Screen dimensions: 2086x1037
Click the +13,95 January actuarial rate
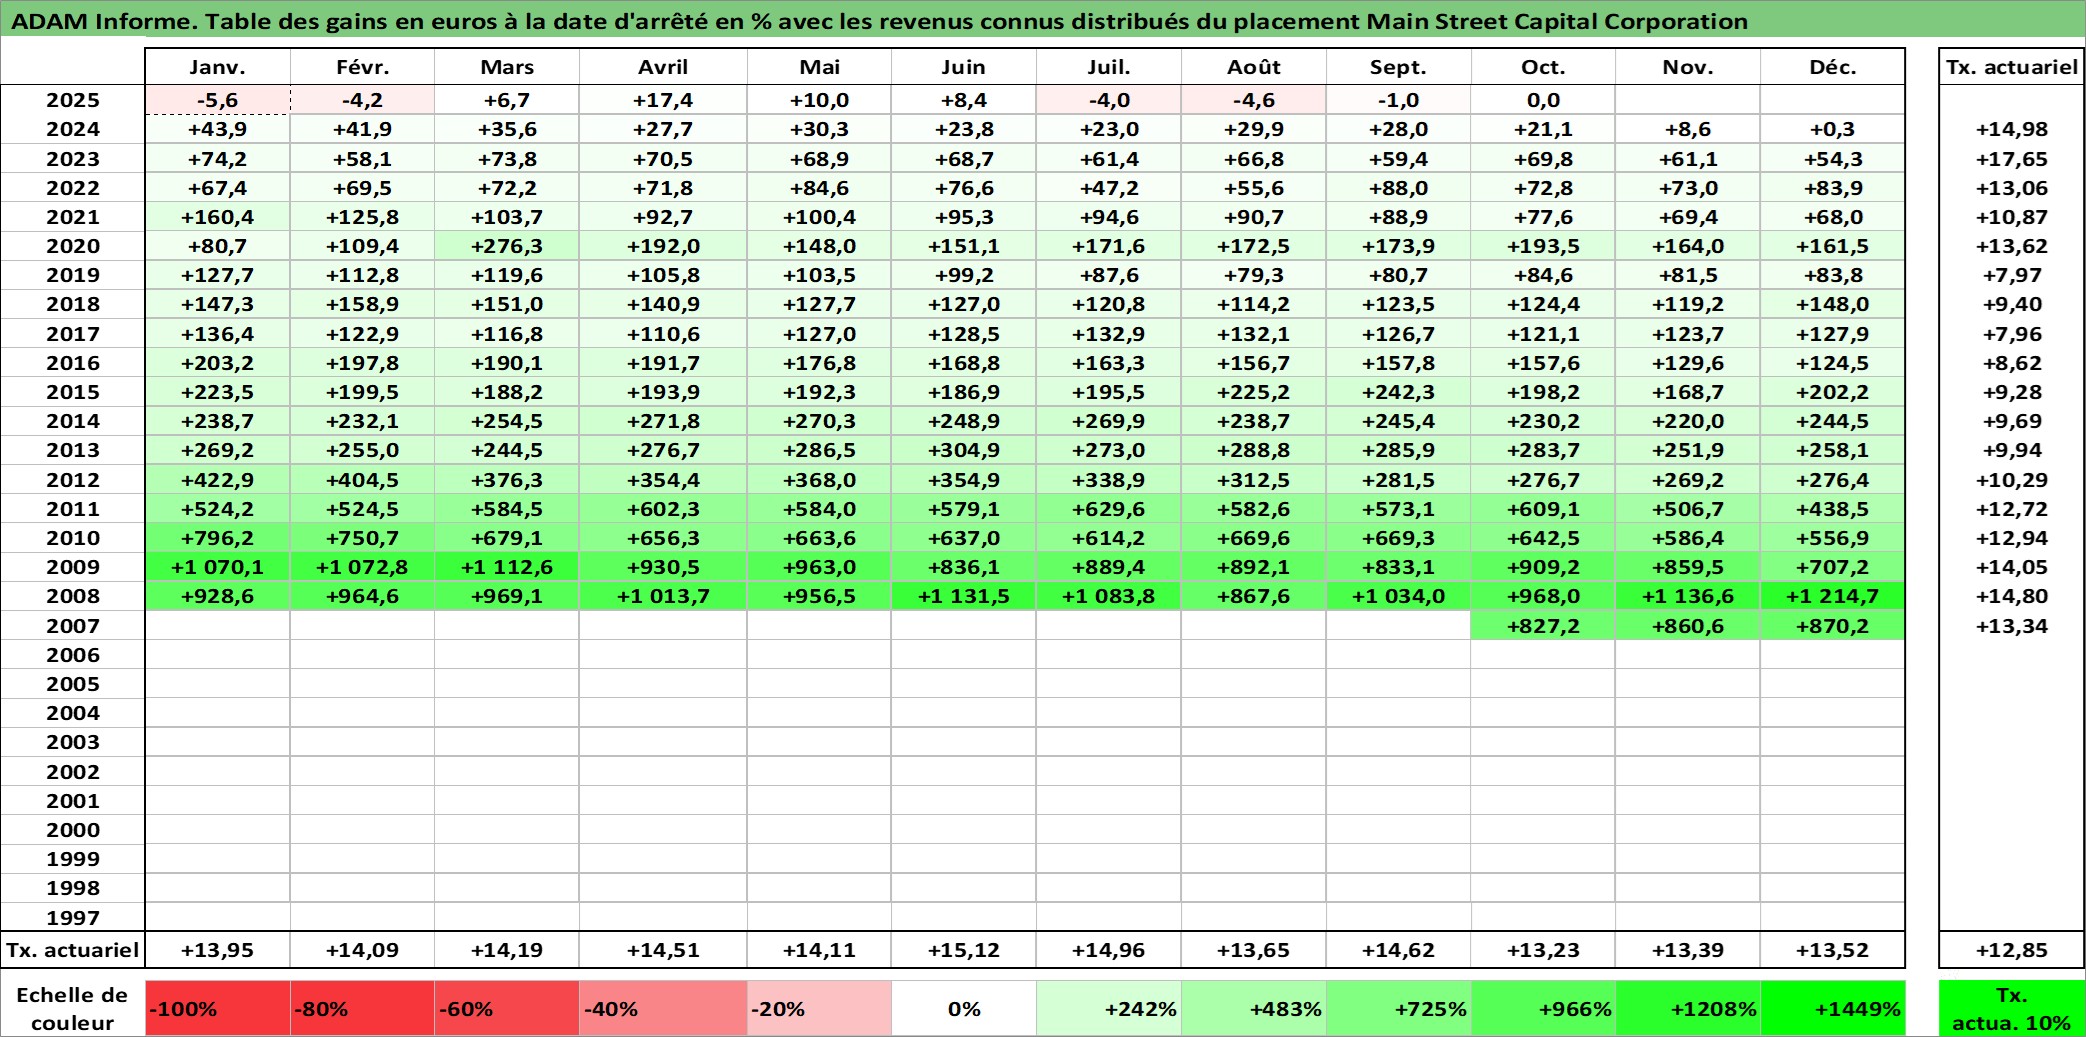point(217,950)
